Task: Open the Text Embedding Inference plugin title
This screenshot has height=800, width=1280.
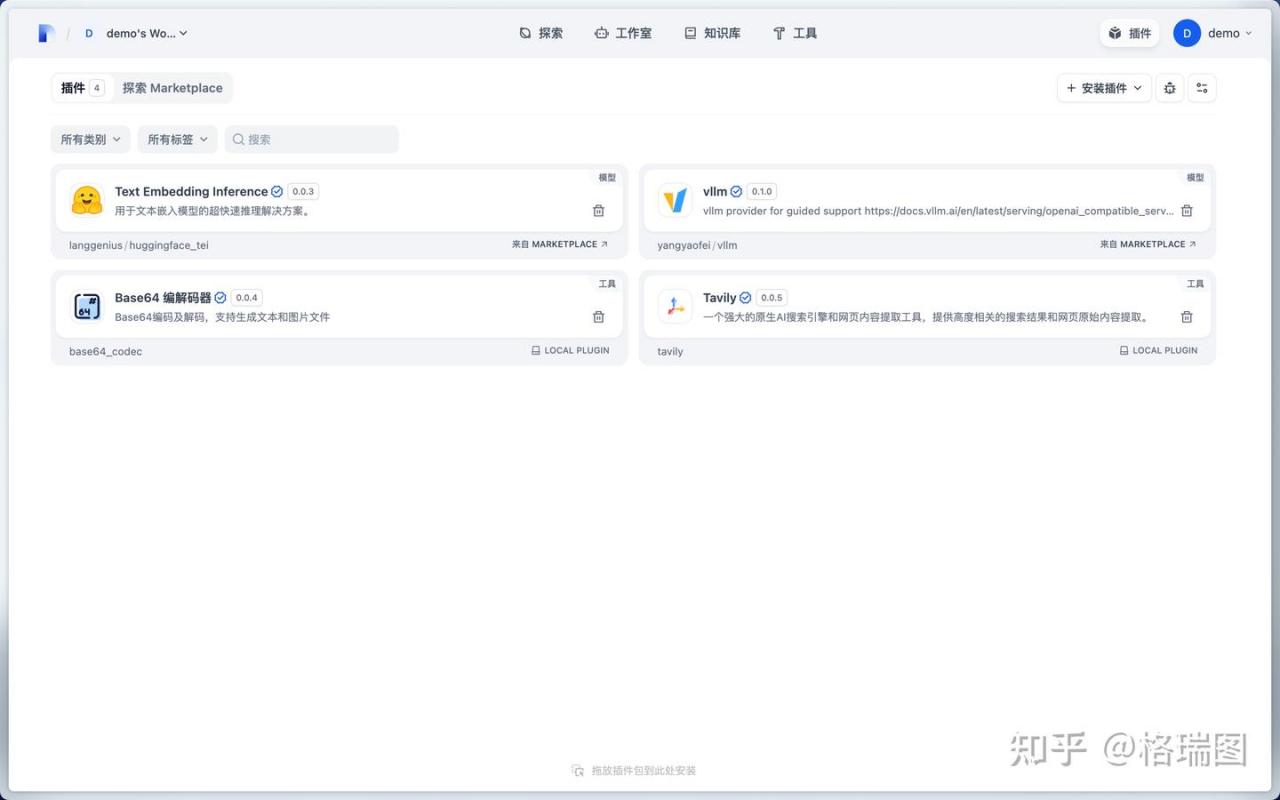Action: 191,191
